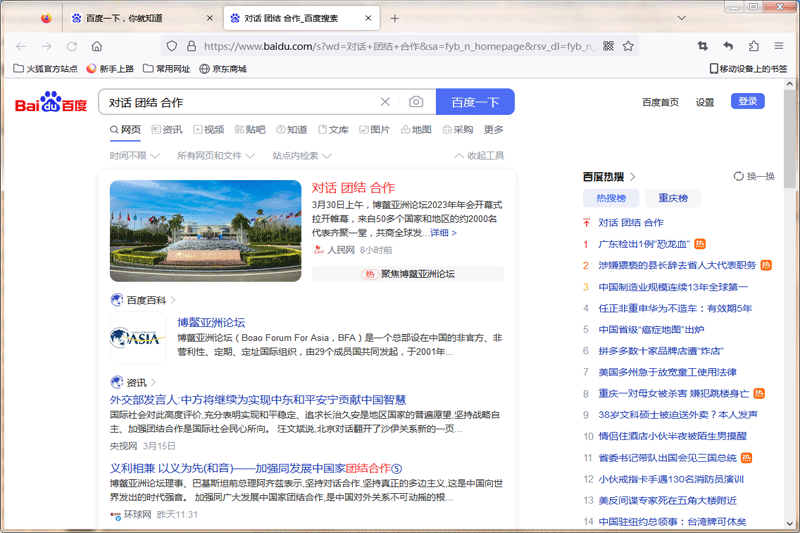This screenshot has width=800, height=533.
Task: Collapse the search tools with 收起工具
Action: tap(479, 156)
